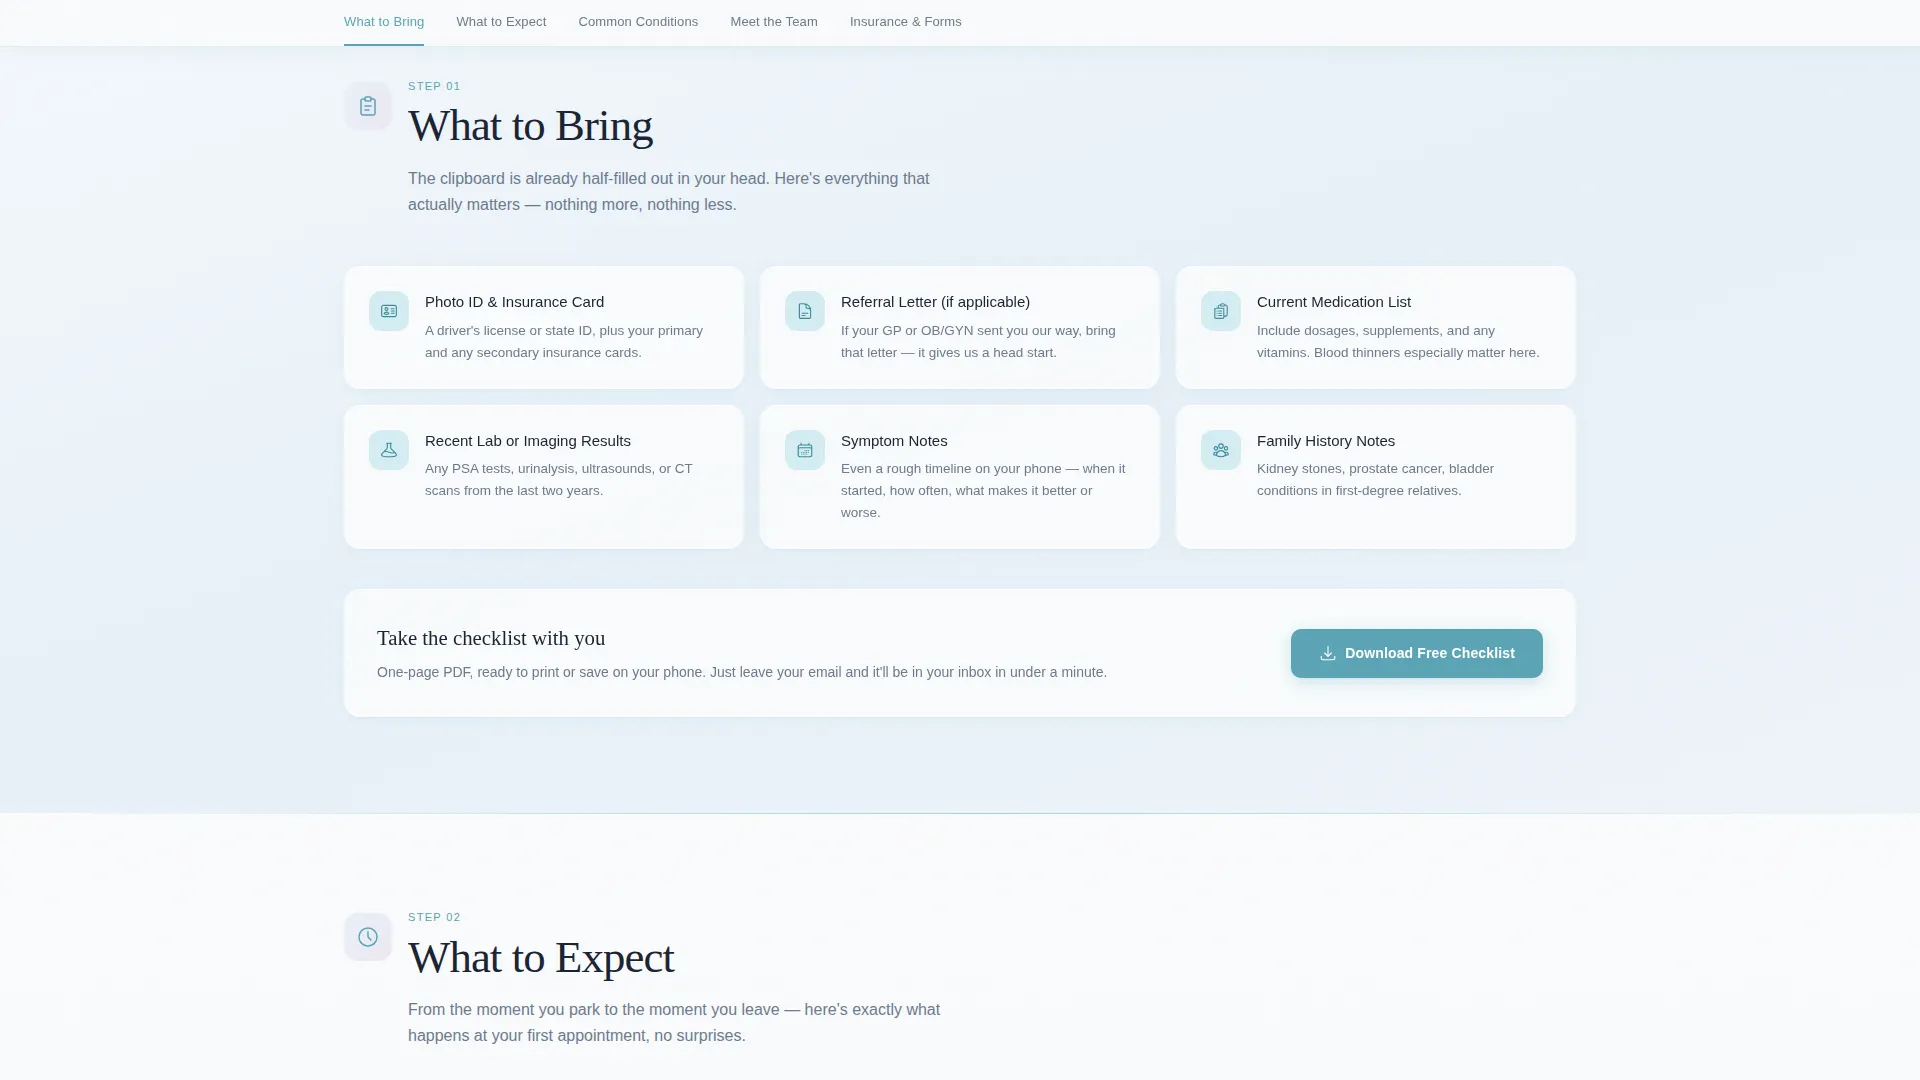This screenshot has width=1920, height=1080.
Task: Click the Even a rough timeline description
Action: (983, 491)
